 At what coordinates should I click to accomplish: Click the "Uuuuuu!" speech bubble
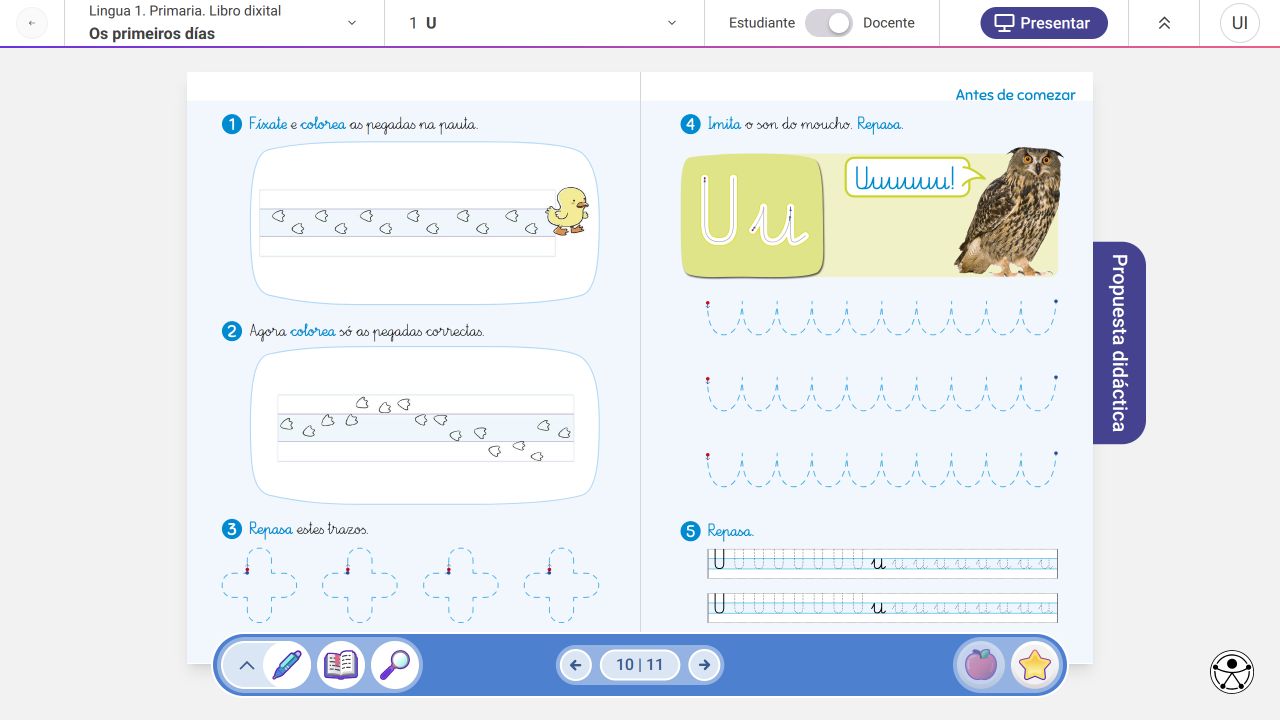[x=908, y=179]
